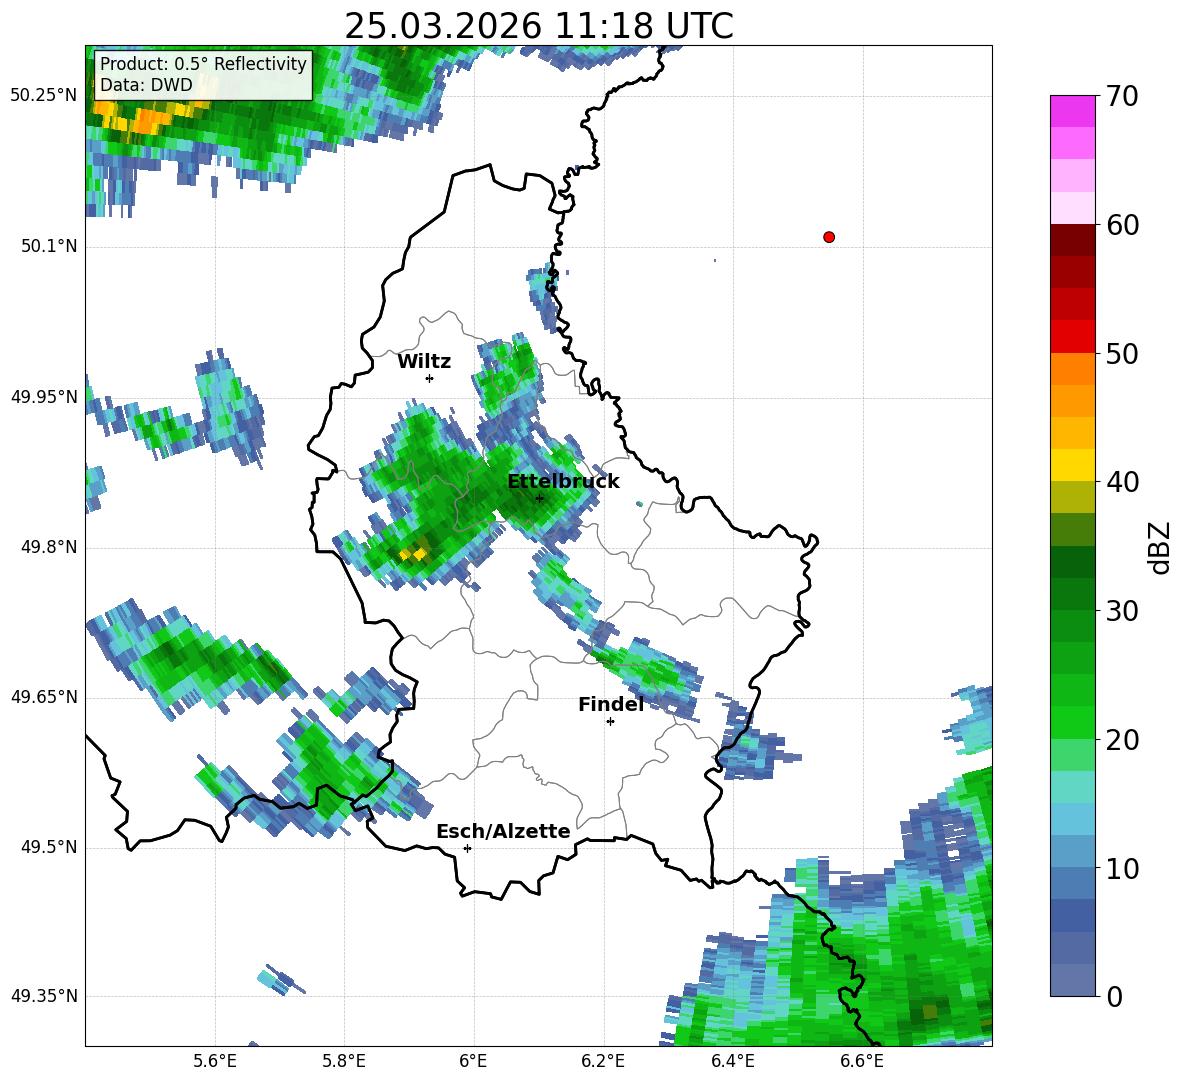
Task: Click the 'Data: DWD' legend text
Action: pyautogui.click(x=146, y=85)
